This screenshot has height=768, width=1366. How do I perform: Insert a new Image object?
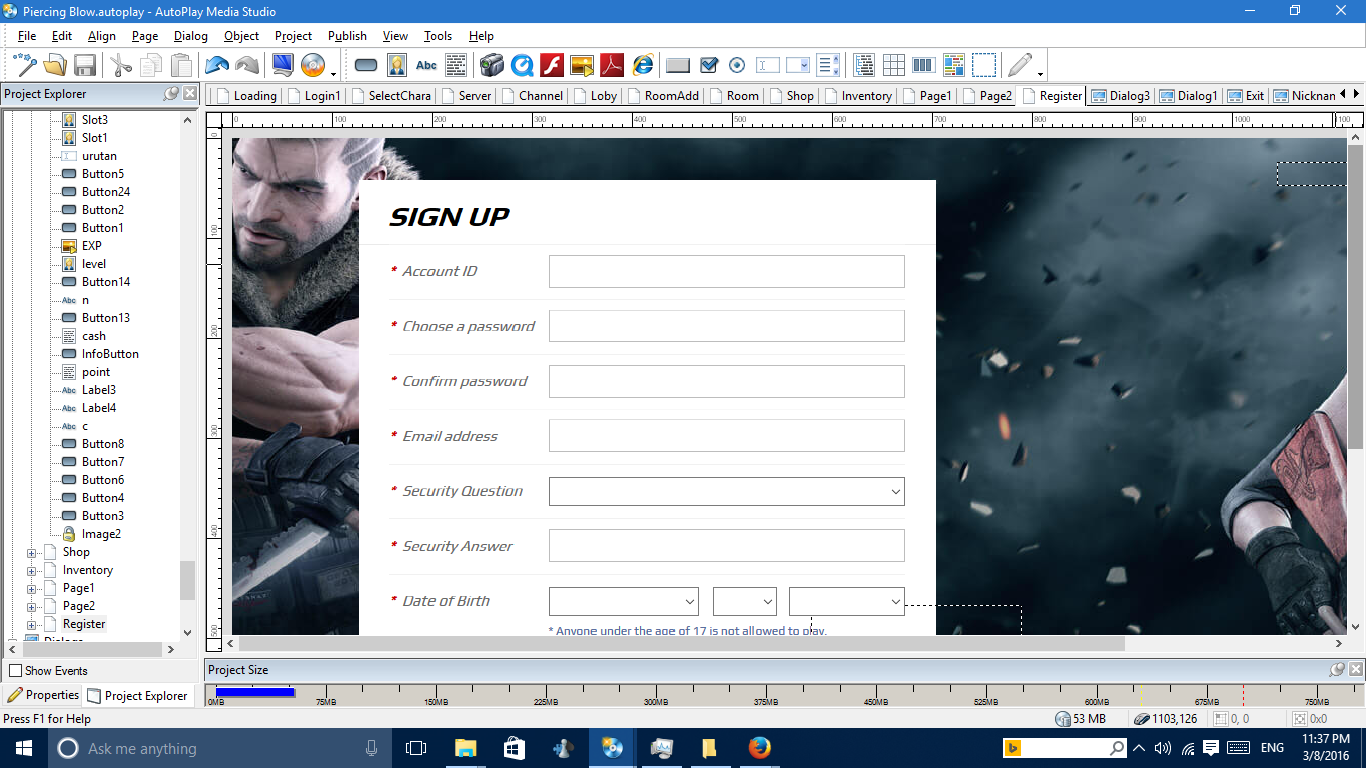pos(397,66)
